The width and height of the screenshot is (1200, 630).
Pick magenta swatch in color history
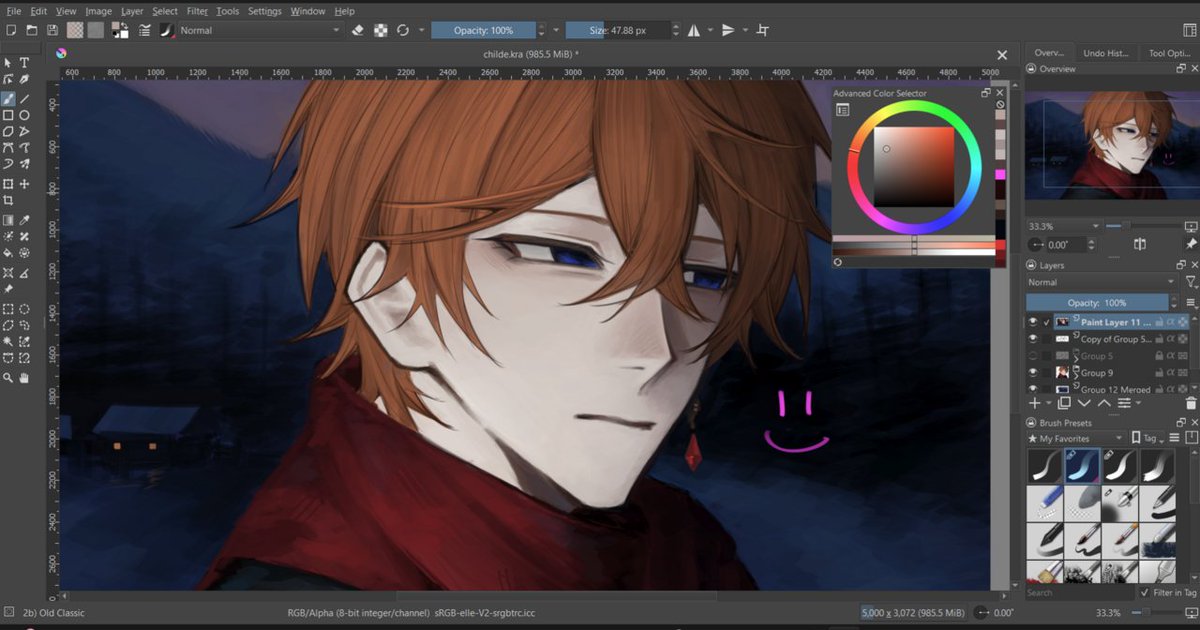coord(1000,174)
